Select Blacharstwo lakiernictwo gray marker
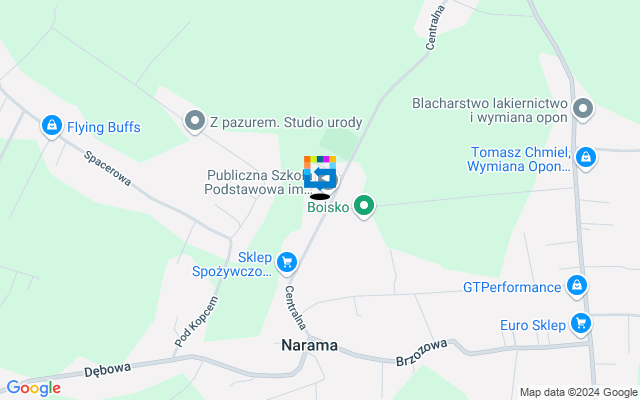Viewport: 640px width, 400px height. coord(583,109)
